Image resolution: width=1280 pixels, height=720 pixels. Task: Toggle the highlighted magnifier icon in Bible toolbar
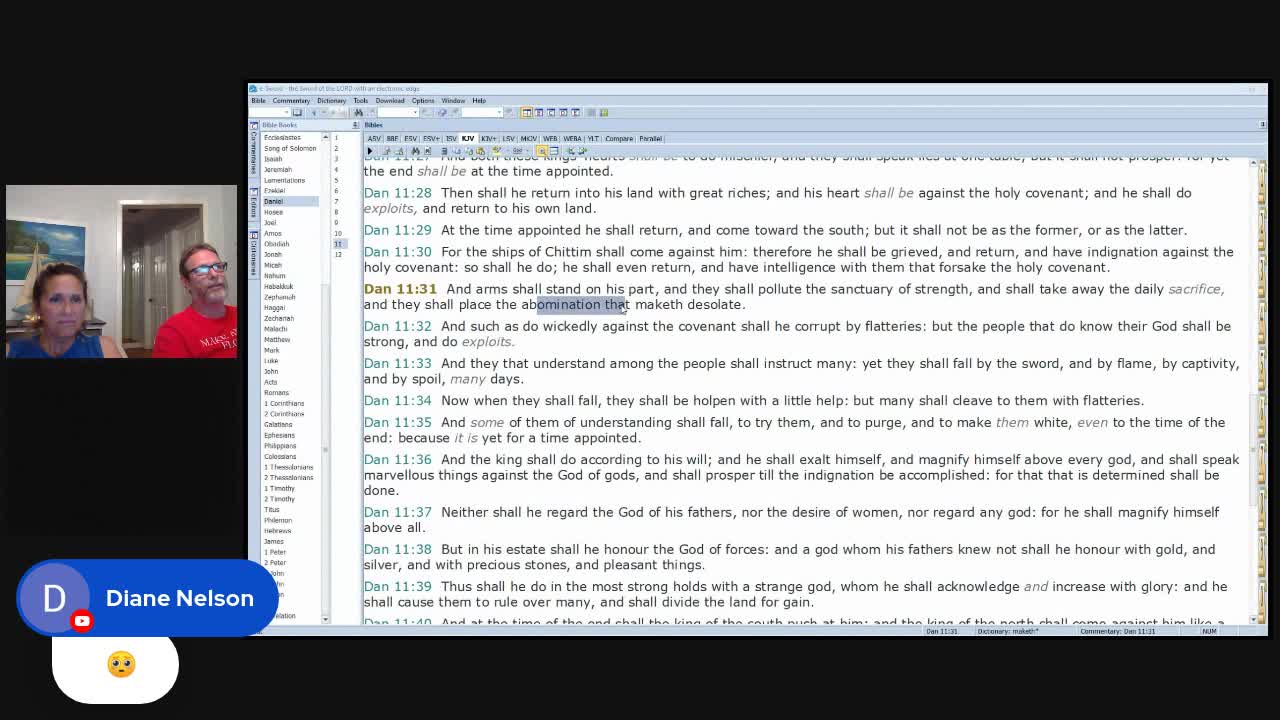542,151
